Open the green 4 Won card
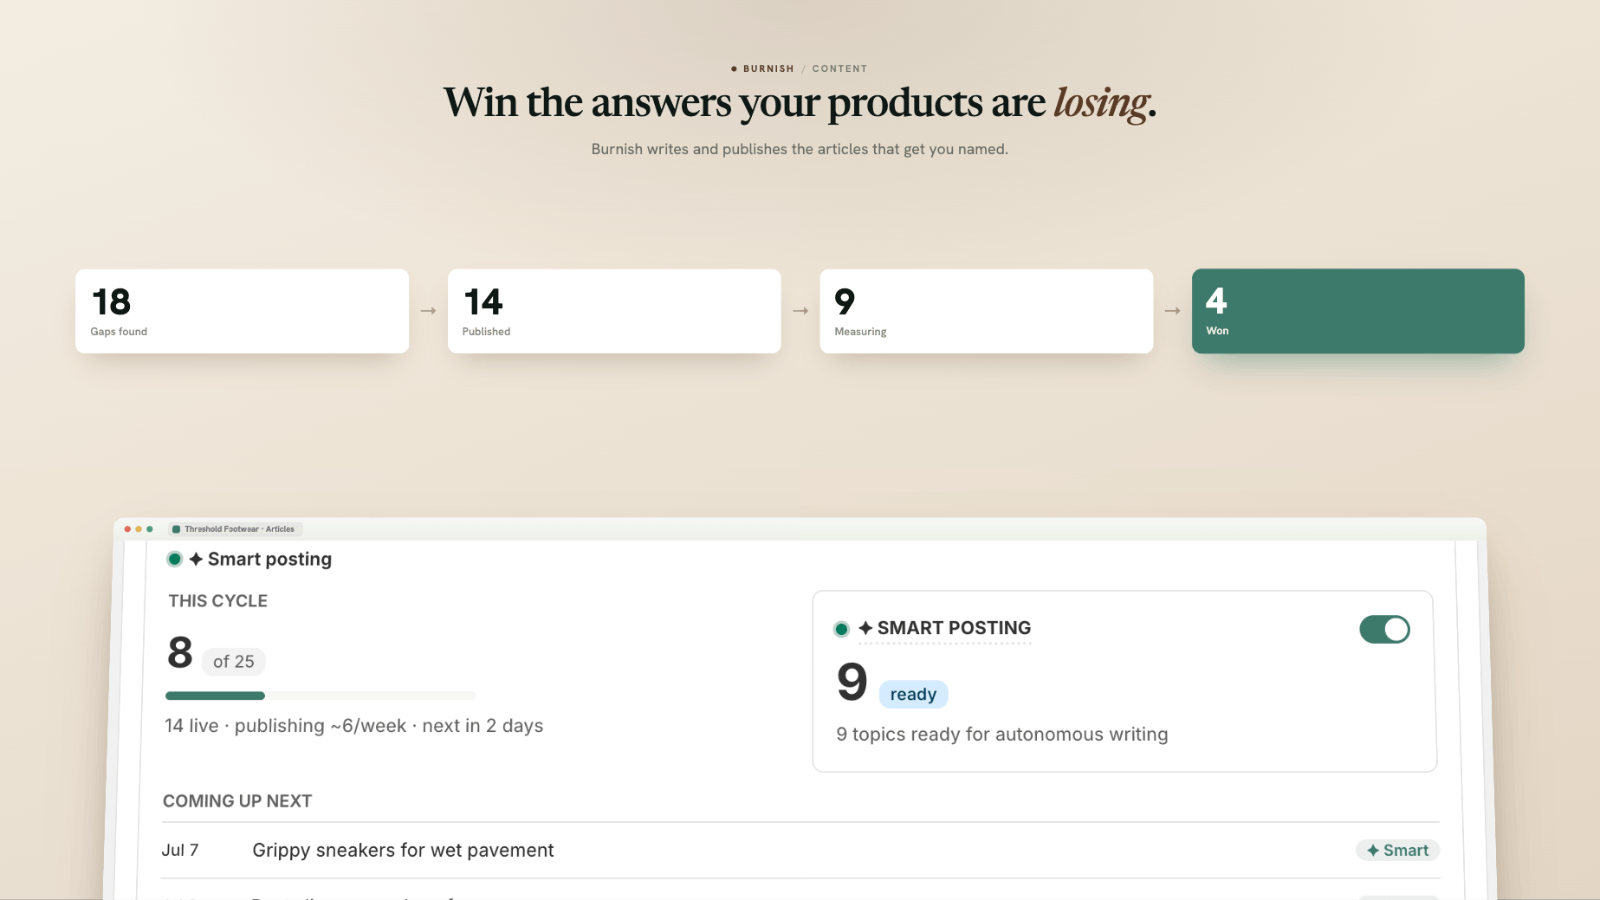Image resolution: width=1600 pixels, height=900 pixels. [x=1358, y=311]
